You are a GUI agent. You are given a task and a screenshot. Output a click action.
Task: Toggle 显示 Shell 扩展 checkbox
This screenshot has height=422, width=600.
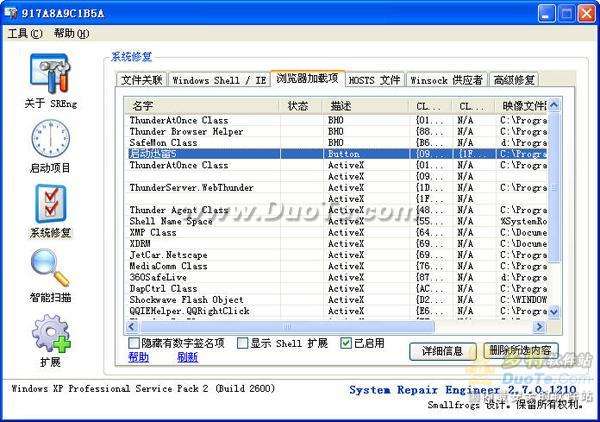(x=242, y=343)
